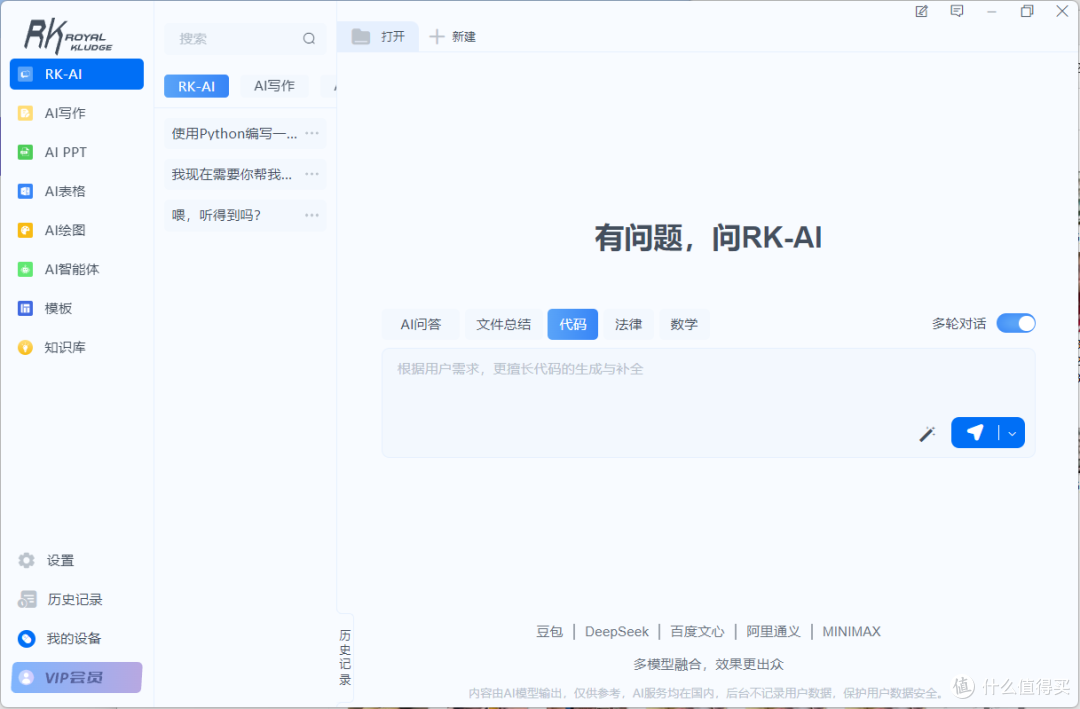
Task: Open more options for 使用Python编写一... chat
Action: 312,133
